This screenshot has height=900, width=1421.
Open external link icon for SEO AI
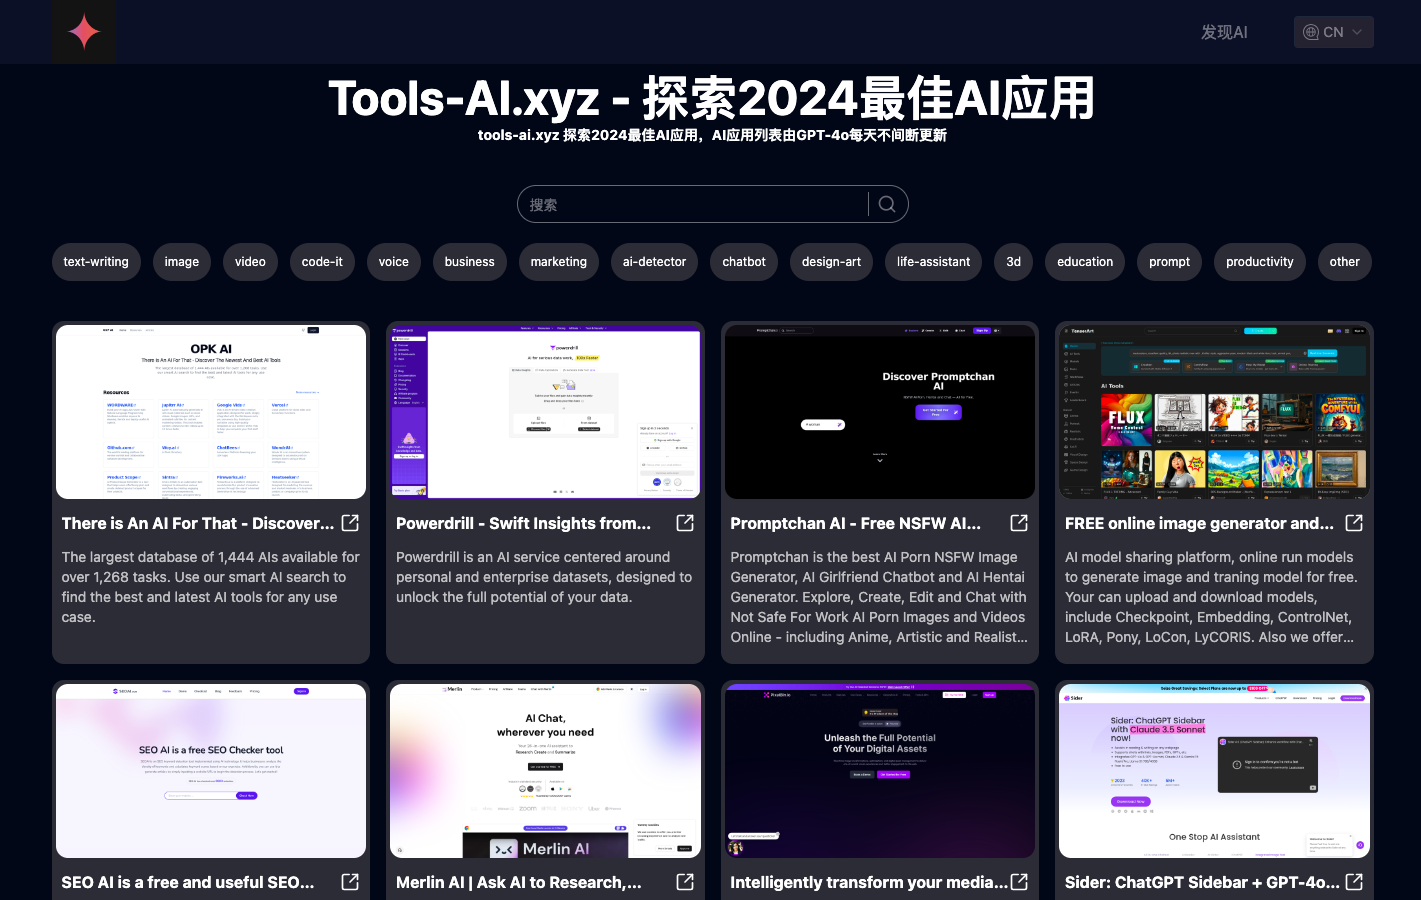[x=350, y=882]
